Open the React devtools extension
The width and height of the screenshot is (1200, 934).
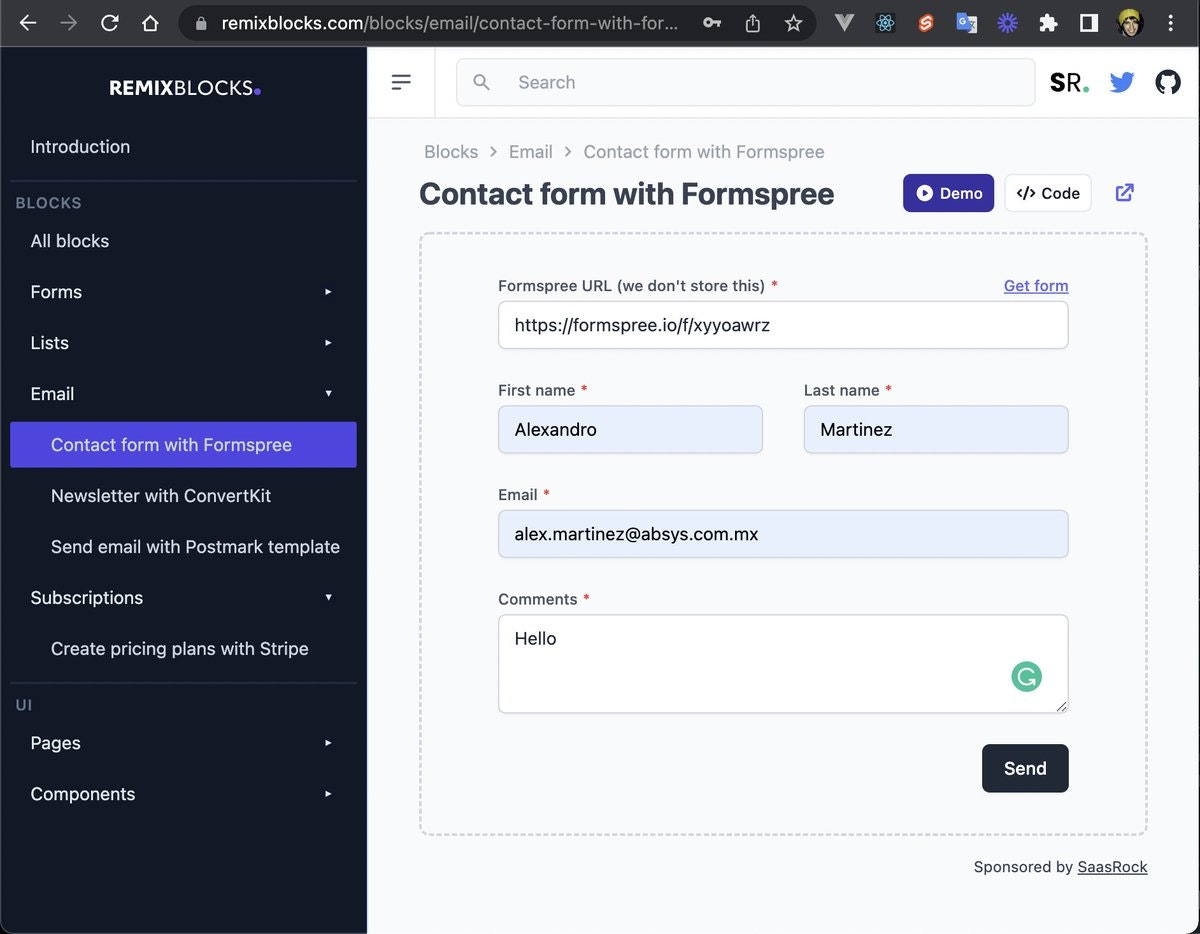[x=885, y=23]
